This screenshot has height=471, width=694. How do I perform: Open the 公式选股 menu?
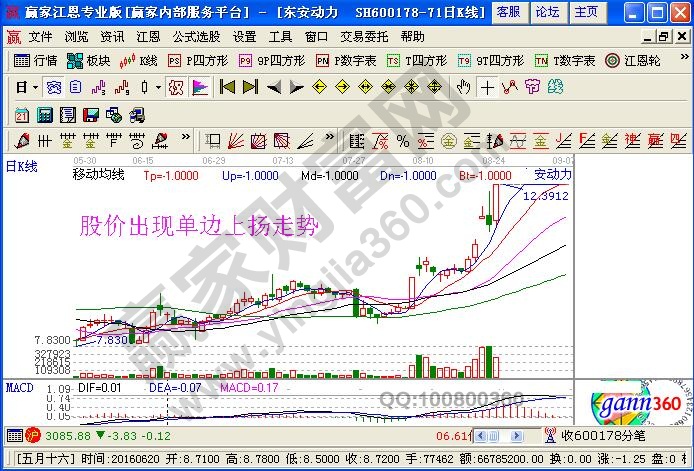[x=196, y=37]
